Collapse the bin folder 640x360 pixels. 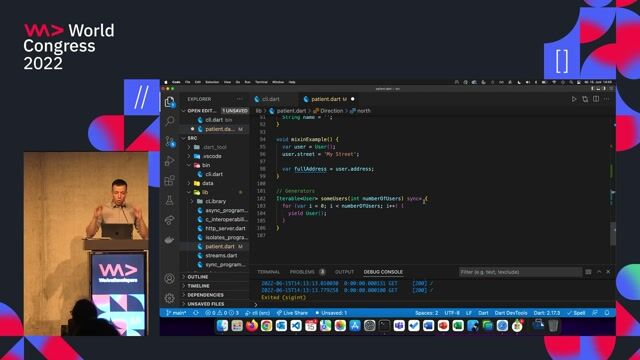[206, 165]
